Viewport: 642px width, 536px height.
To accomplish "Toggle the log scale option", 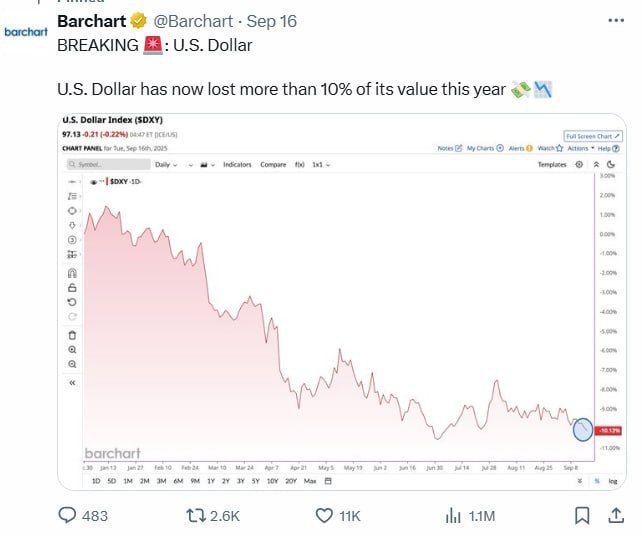I will [612, 481].
